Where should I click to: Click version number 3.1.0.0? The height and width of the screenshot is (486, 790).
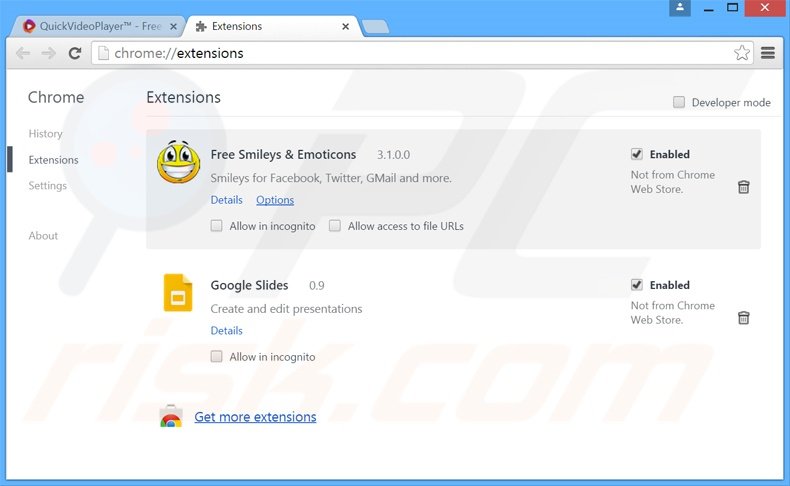(393, 155)
